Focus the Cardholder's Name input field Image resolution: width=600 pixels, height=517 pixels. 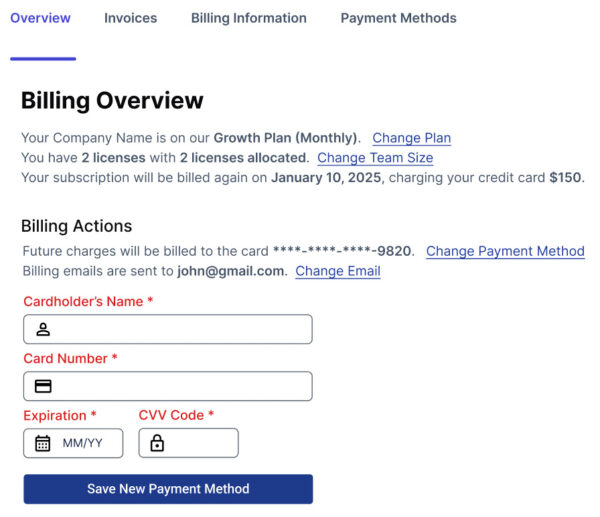coord(168,329)
